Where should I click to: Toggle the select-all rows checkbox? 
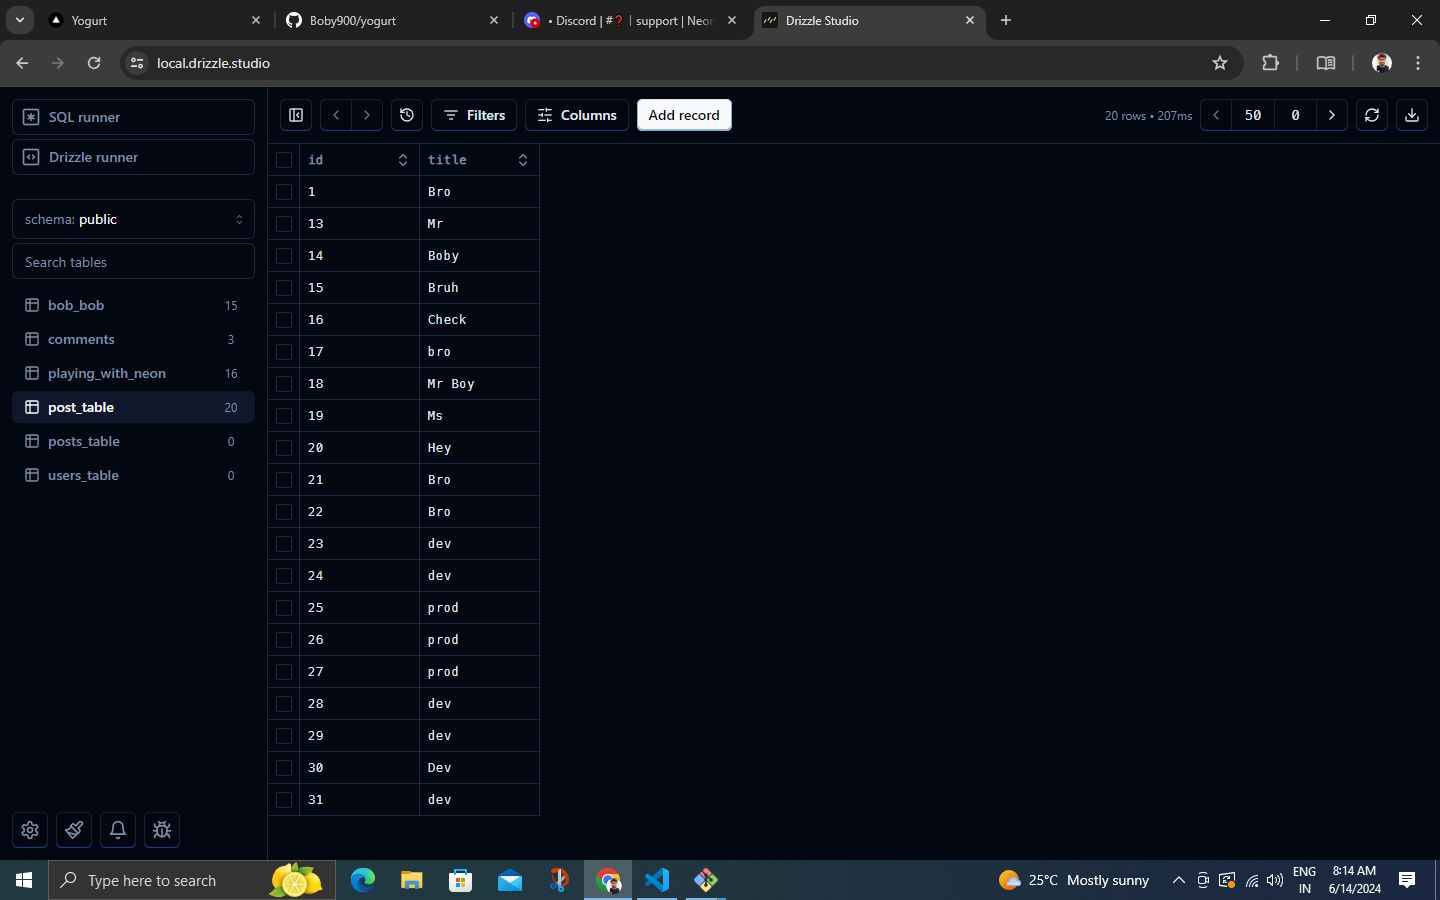coord(284,160)
